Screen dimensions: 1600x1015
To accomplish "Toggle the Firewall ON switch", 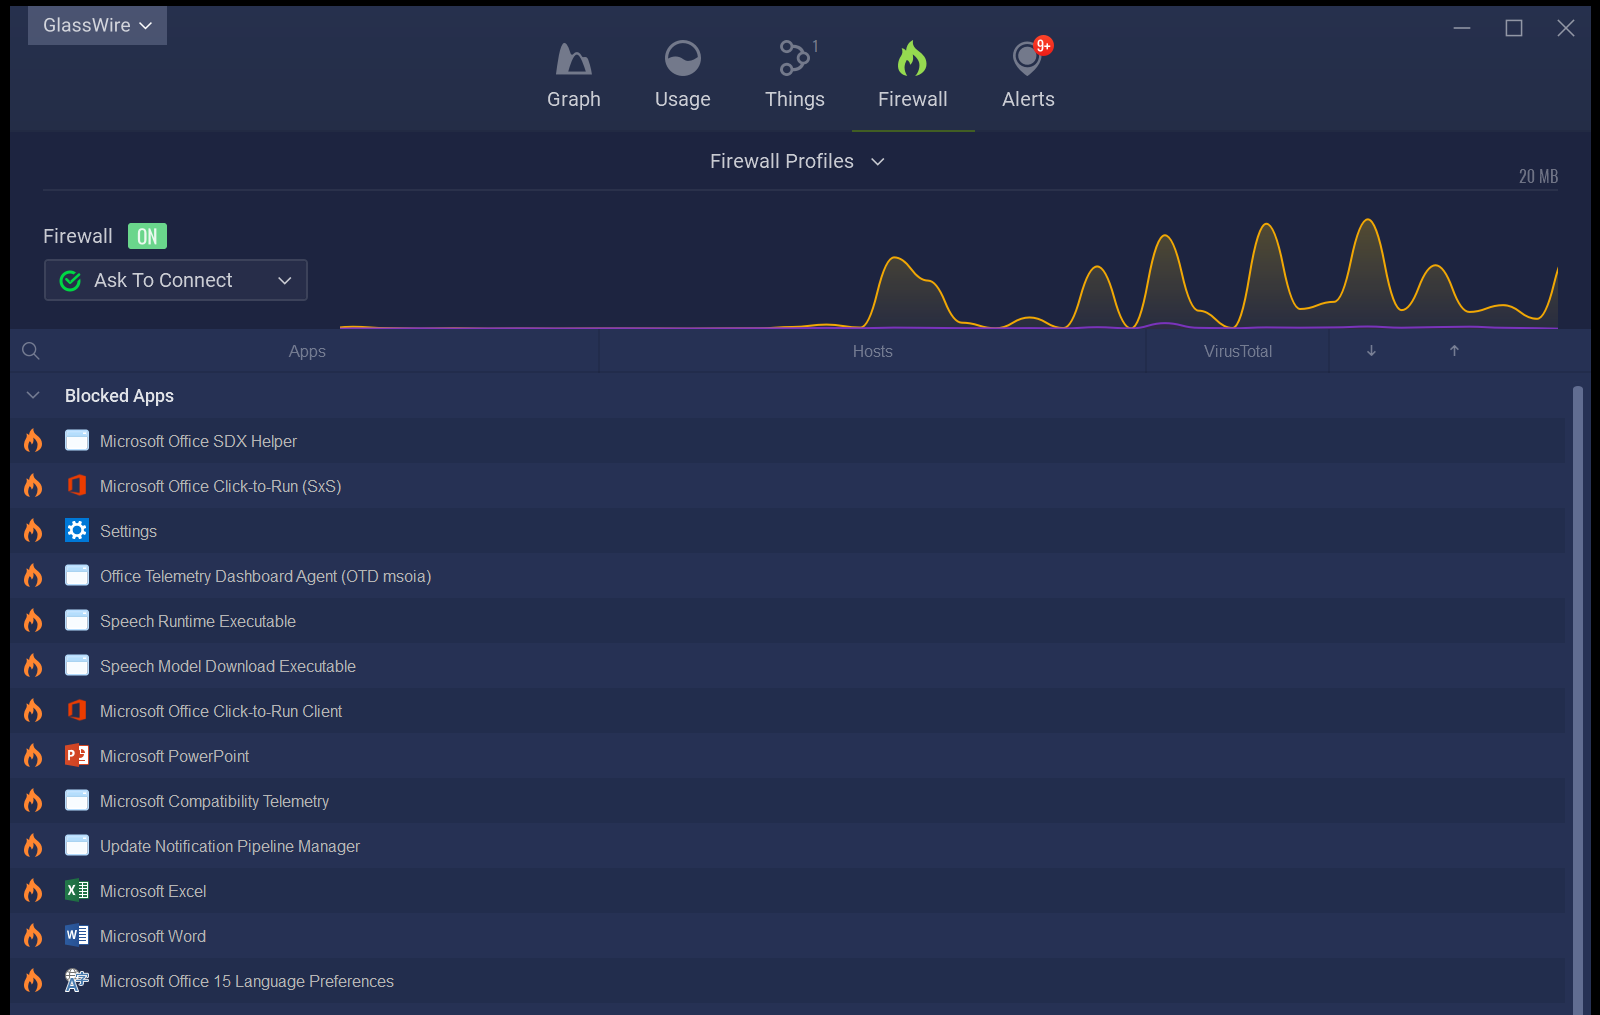I will point(147,236).
